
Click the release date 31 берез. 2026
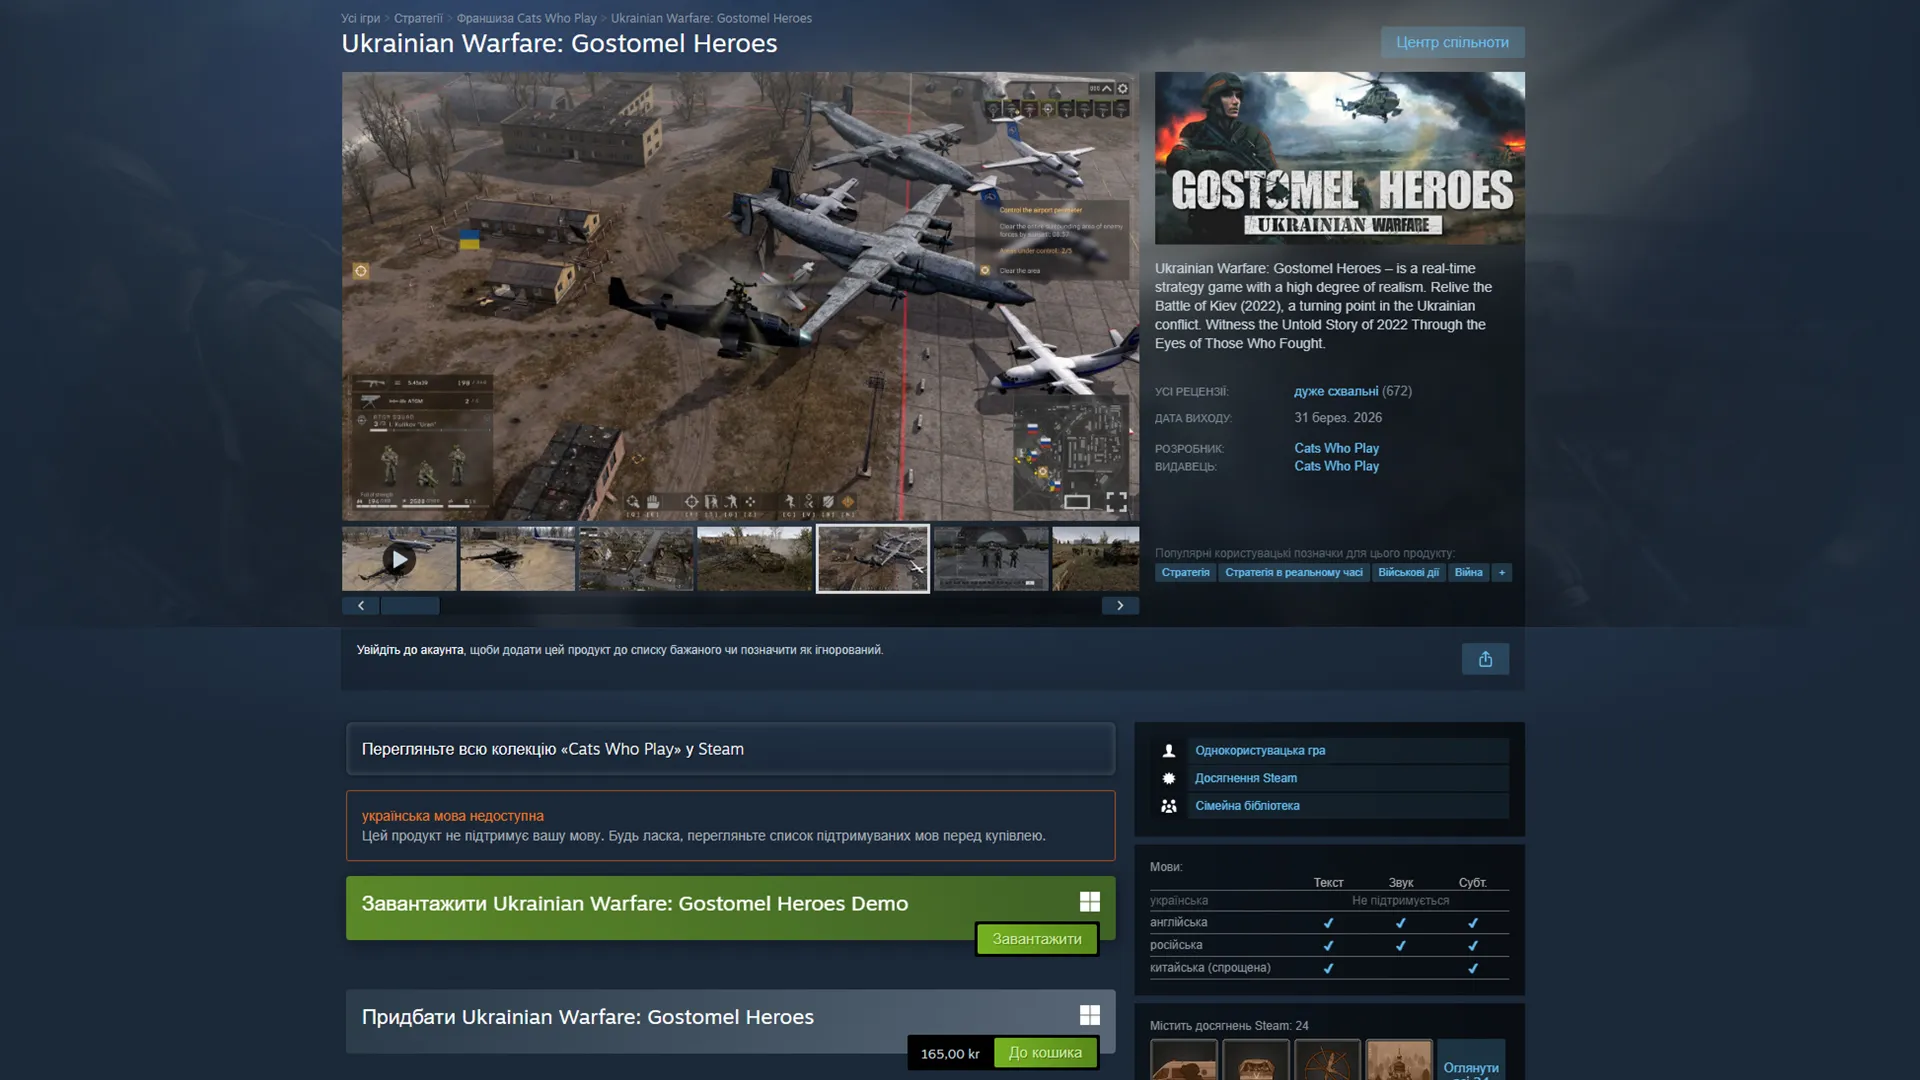1338,418
